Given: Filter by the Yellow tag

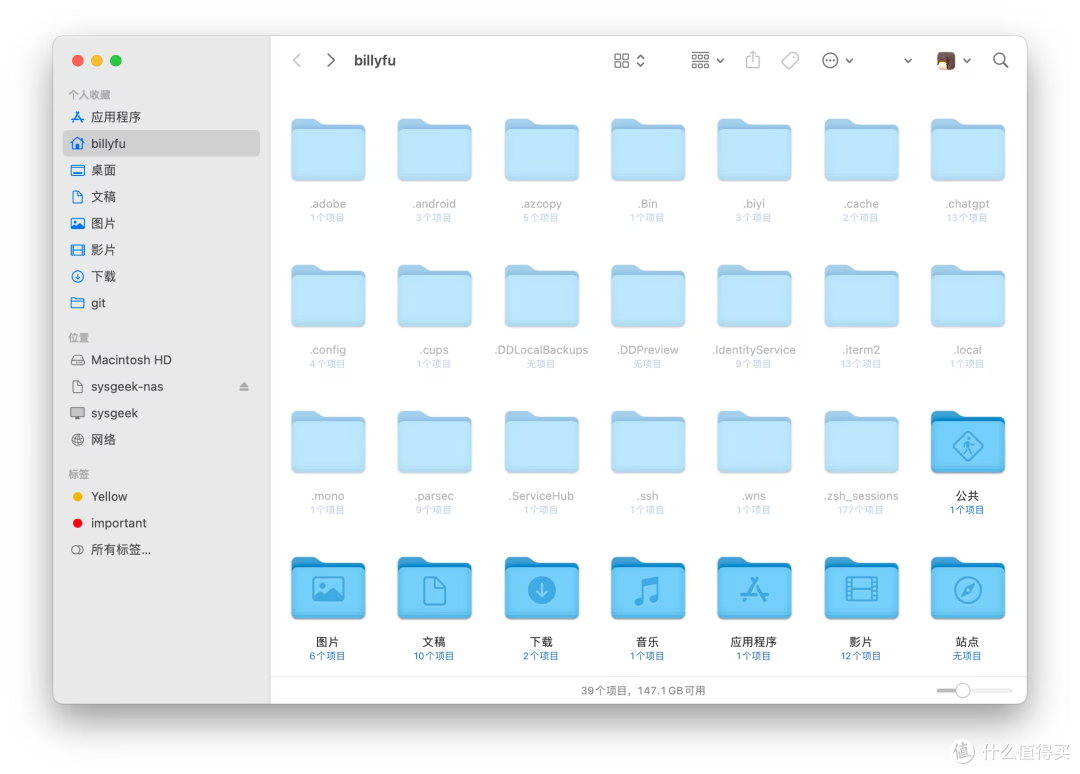Looking at the screenshot, I should tap(161, 496).
